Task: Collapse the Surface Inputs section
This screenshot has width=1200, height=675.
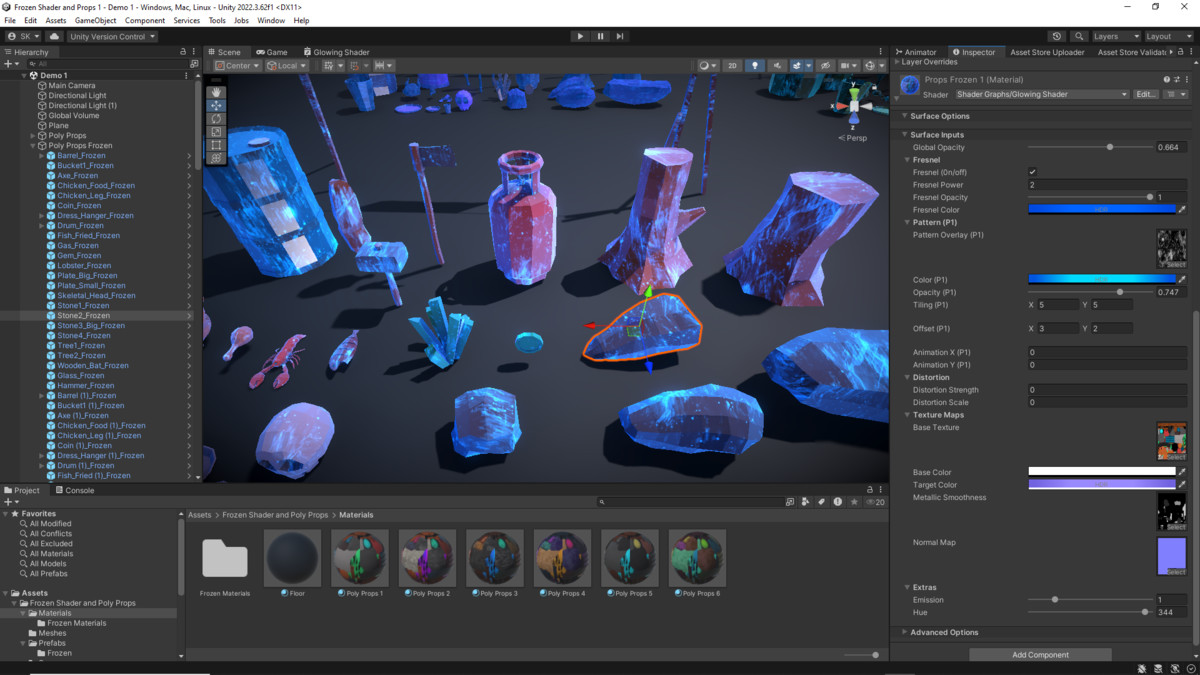Action: (905, 134)
